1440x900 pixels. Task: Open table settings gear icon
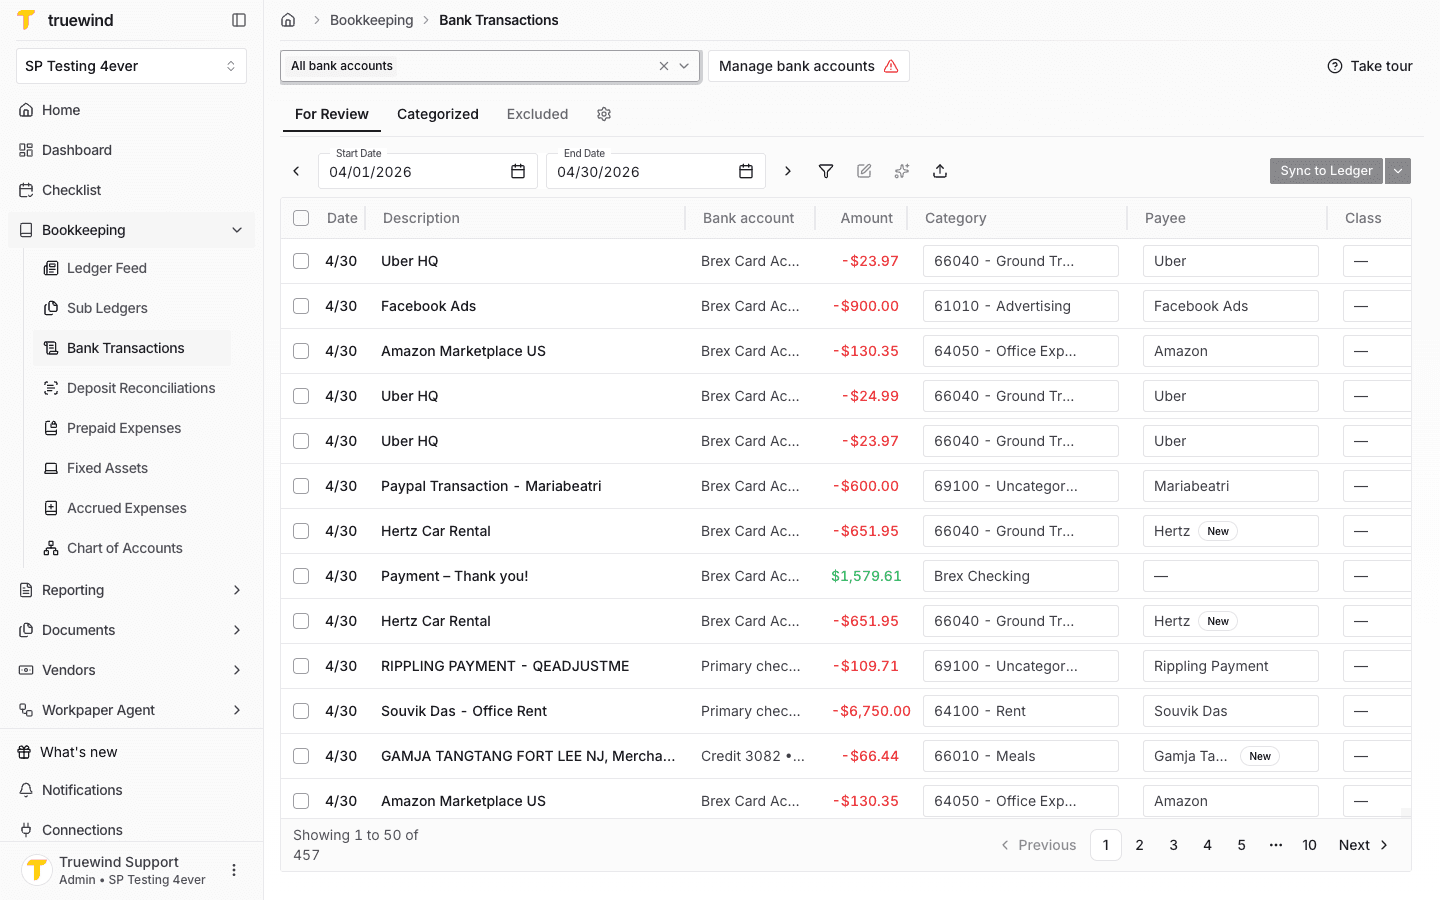click(x=604, y=114)
